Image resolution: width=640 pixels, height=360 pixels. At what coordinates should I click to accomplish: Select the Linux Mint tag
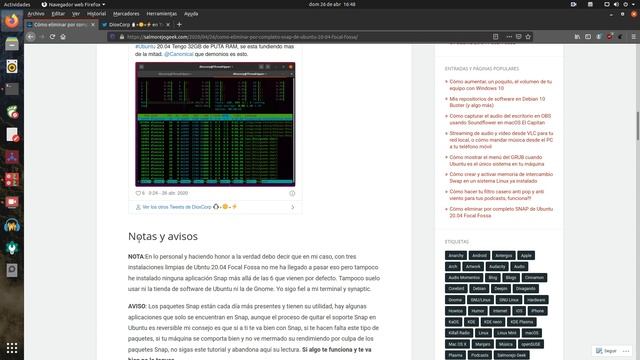(507, 333)
